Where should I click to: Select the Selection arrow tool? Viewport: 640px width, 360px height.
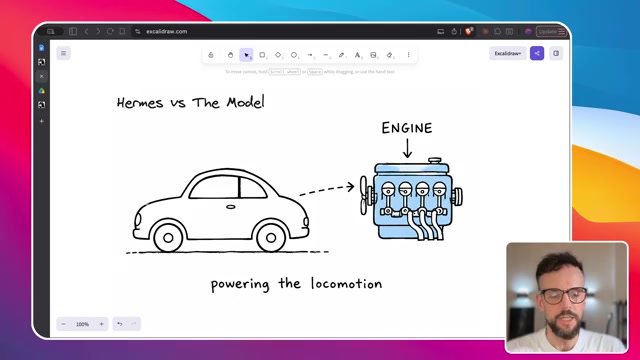pos(246,55)
